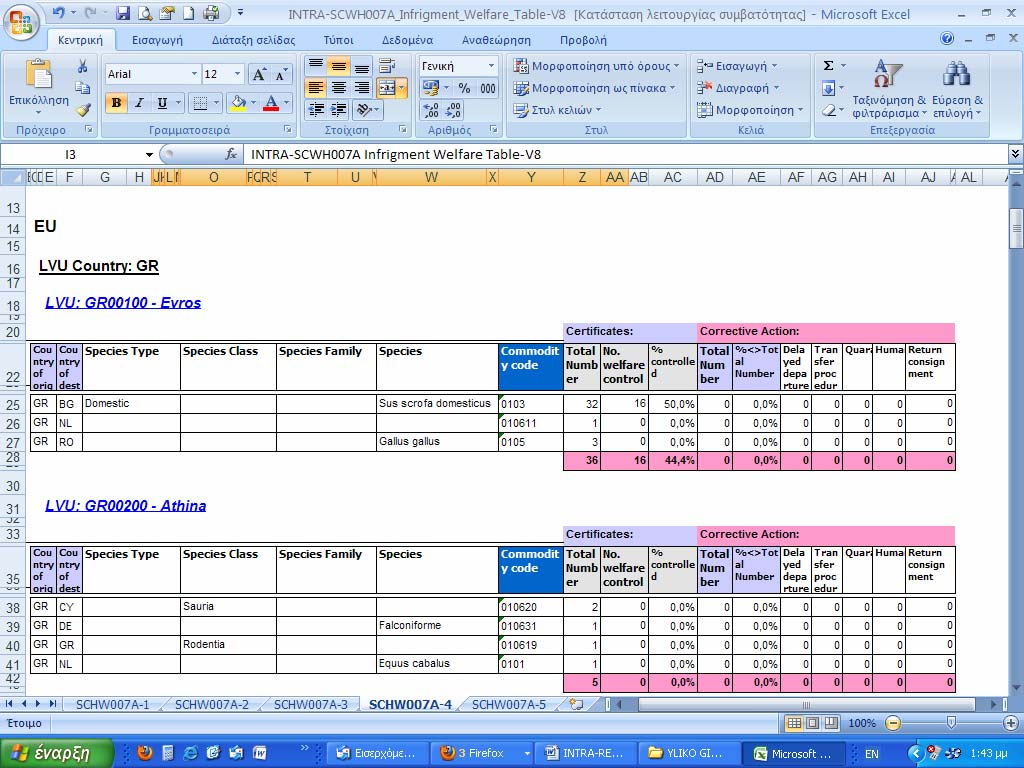The height and width of the screenshot is (768, 1024).
Task: Switch to Normal view in status bar
Action: tap(794, 723)
